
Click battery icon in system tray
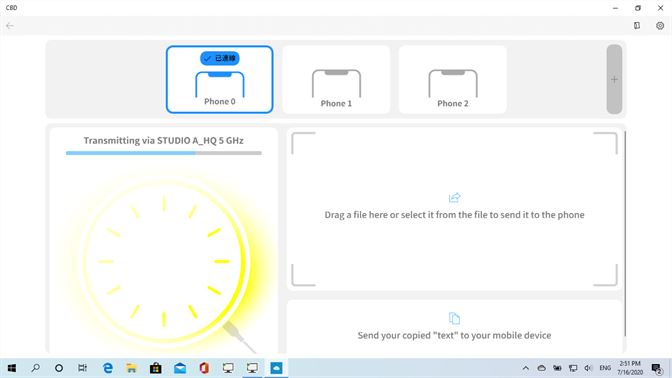point(557,368)
